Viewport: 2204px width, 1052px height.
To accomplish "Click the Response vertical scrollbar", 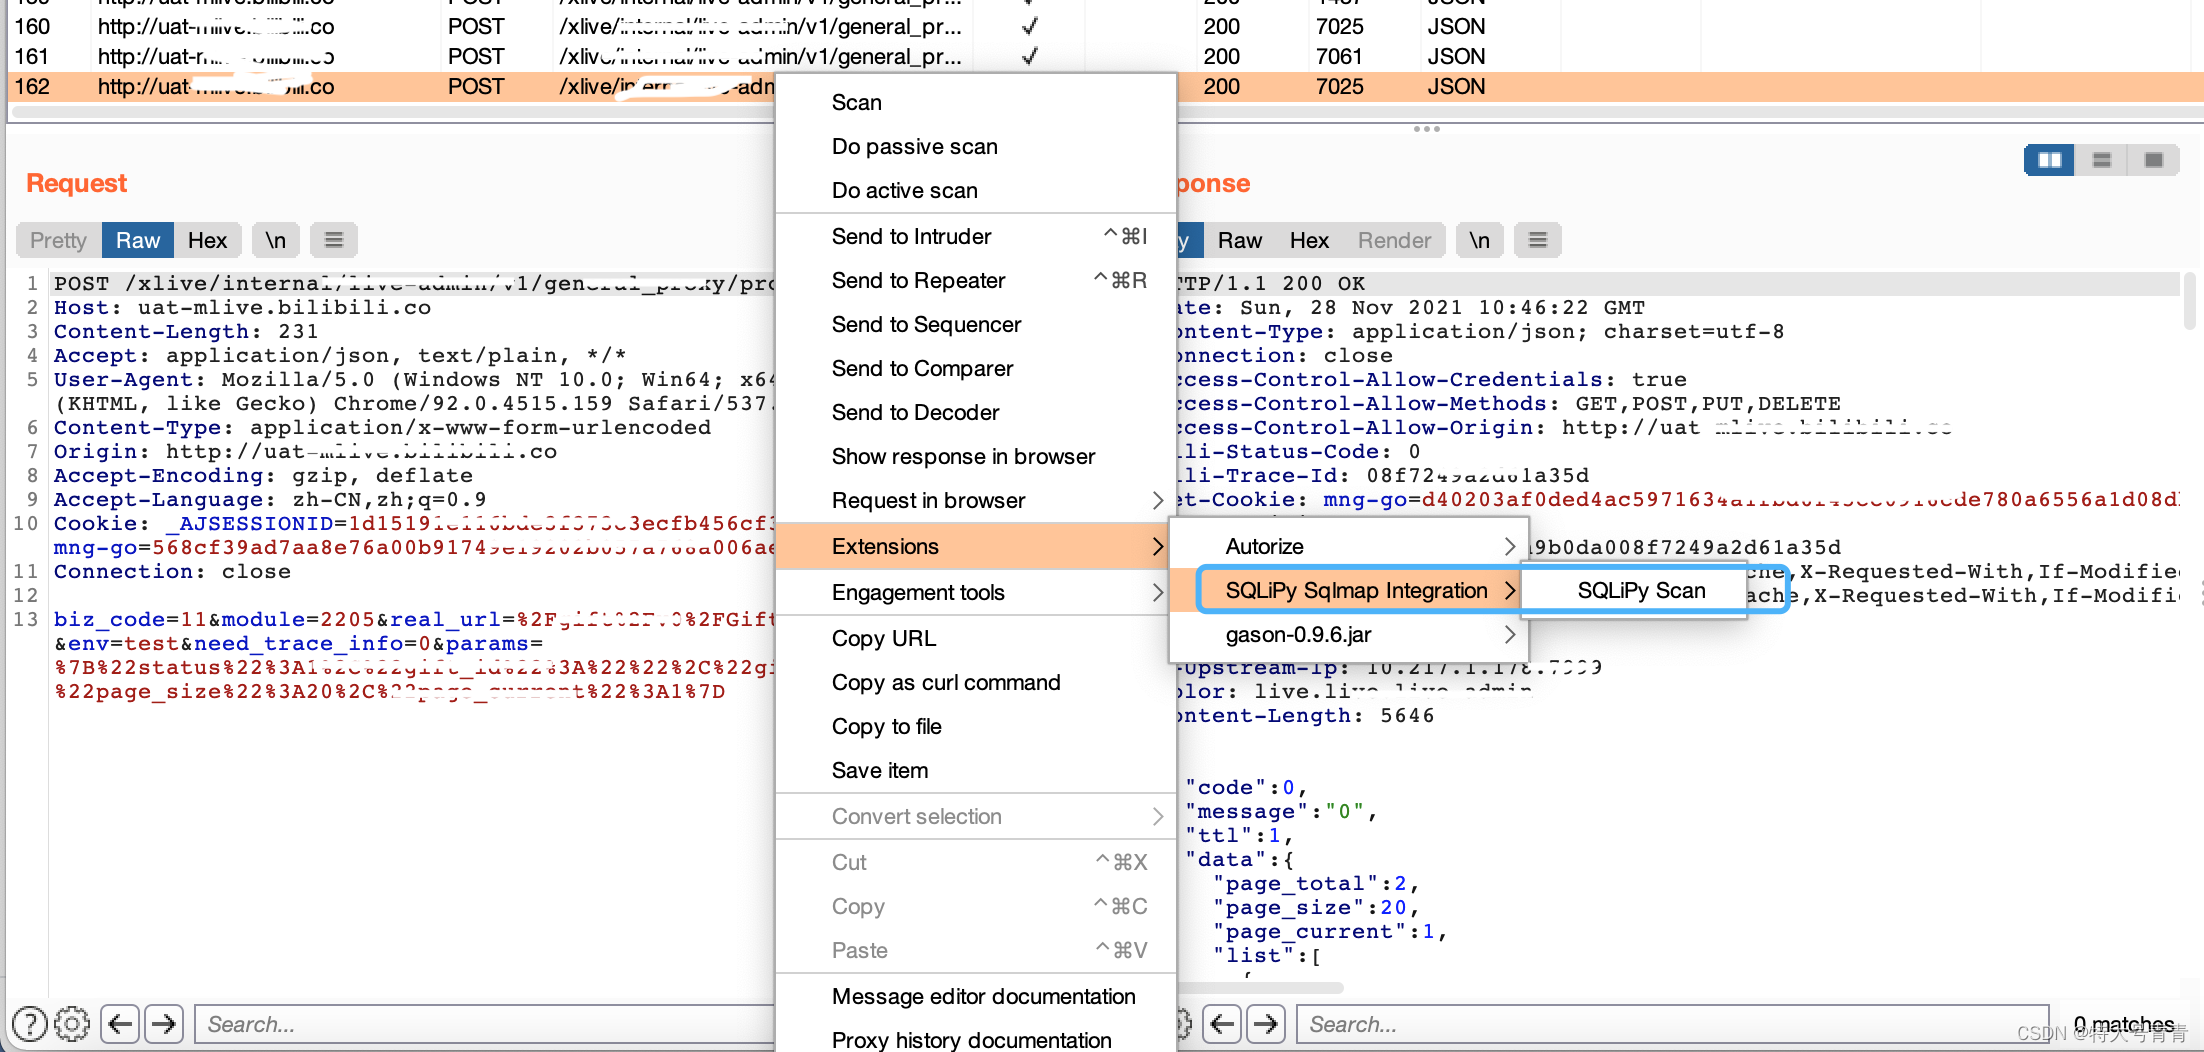I will click(2189, 300).
